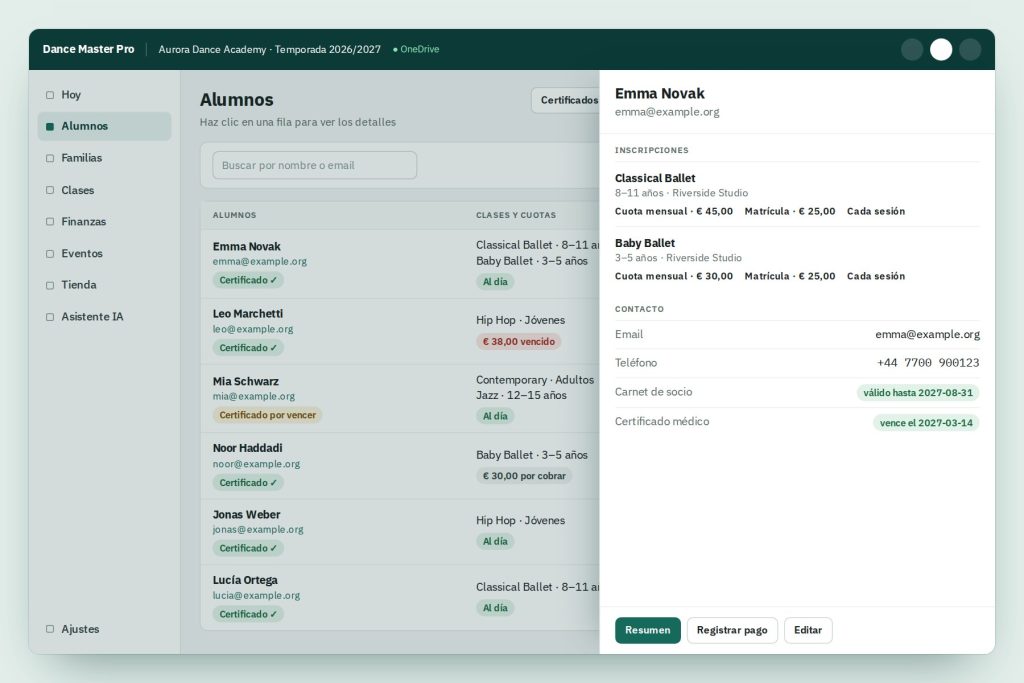Open Ajustes at sidebar bottom
The image size is (1024, 683).
click(x=104, y=629)
